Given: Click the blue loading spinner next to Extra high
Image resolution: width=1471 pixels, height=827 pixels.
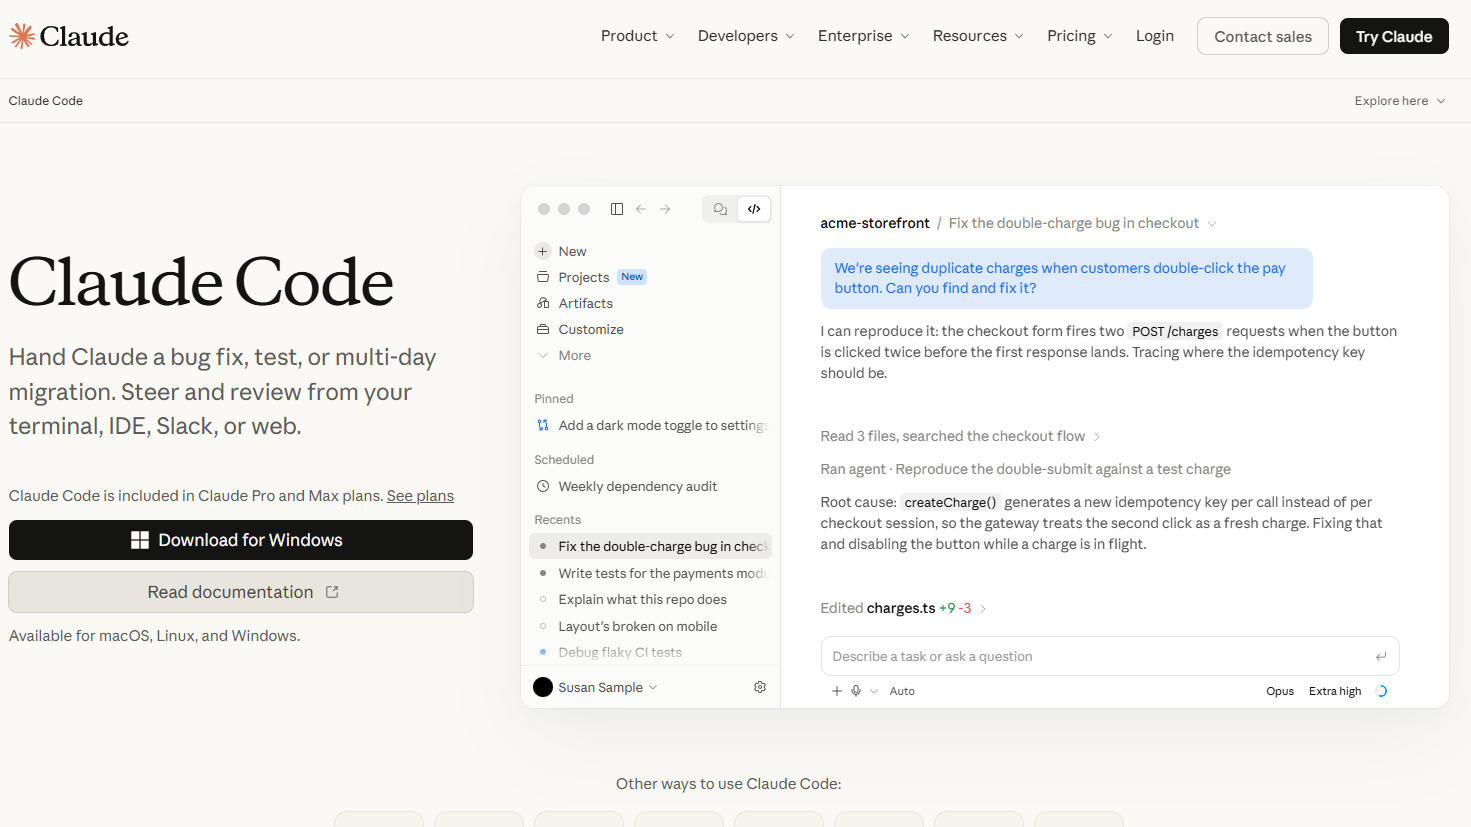Looking at the screenshot, I should click(1381, 691).
